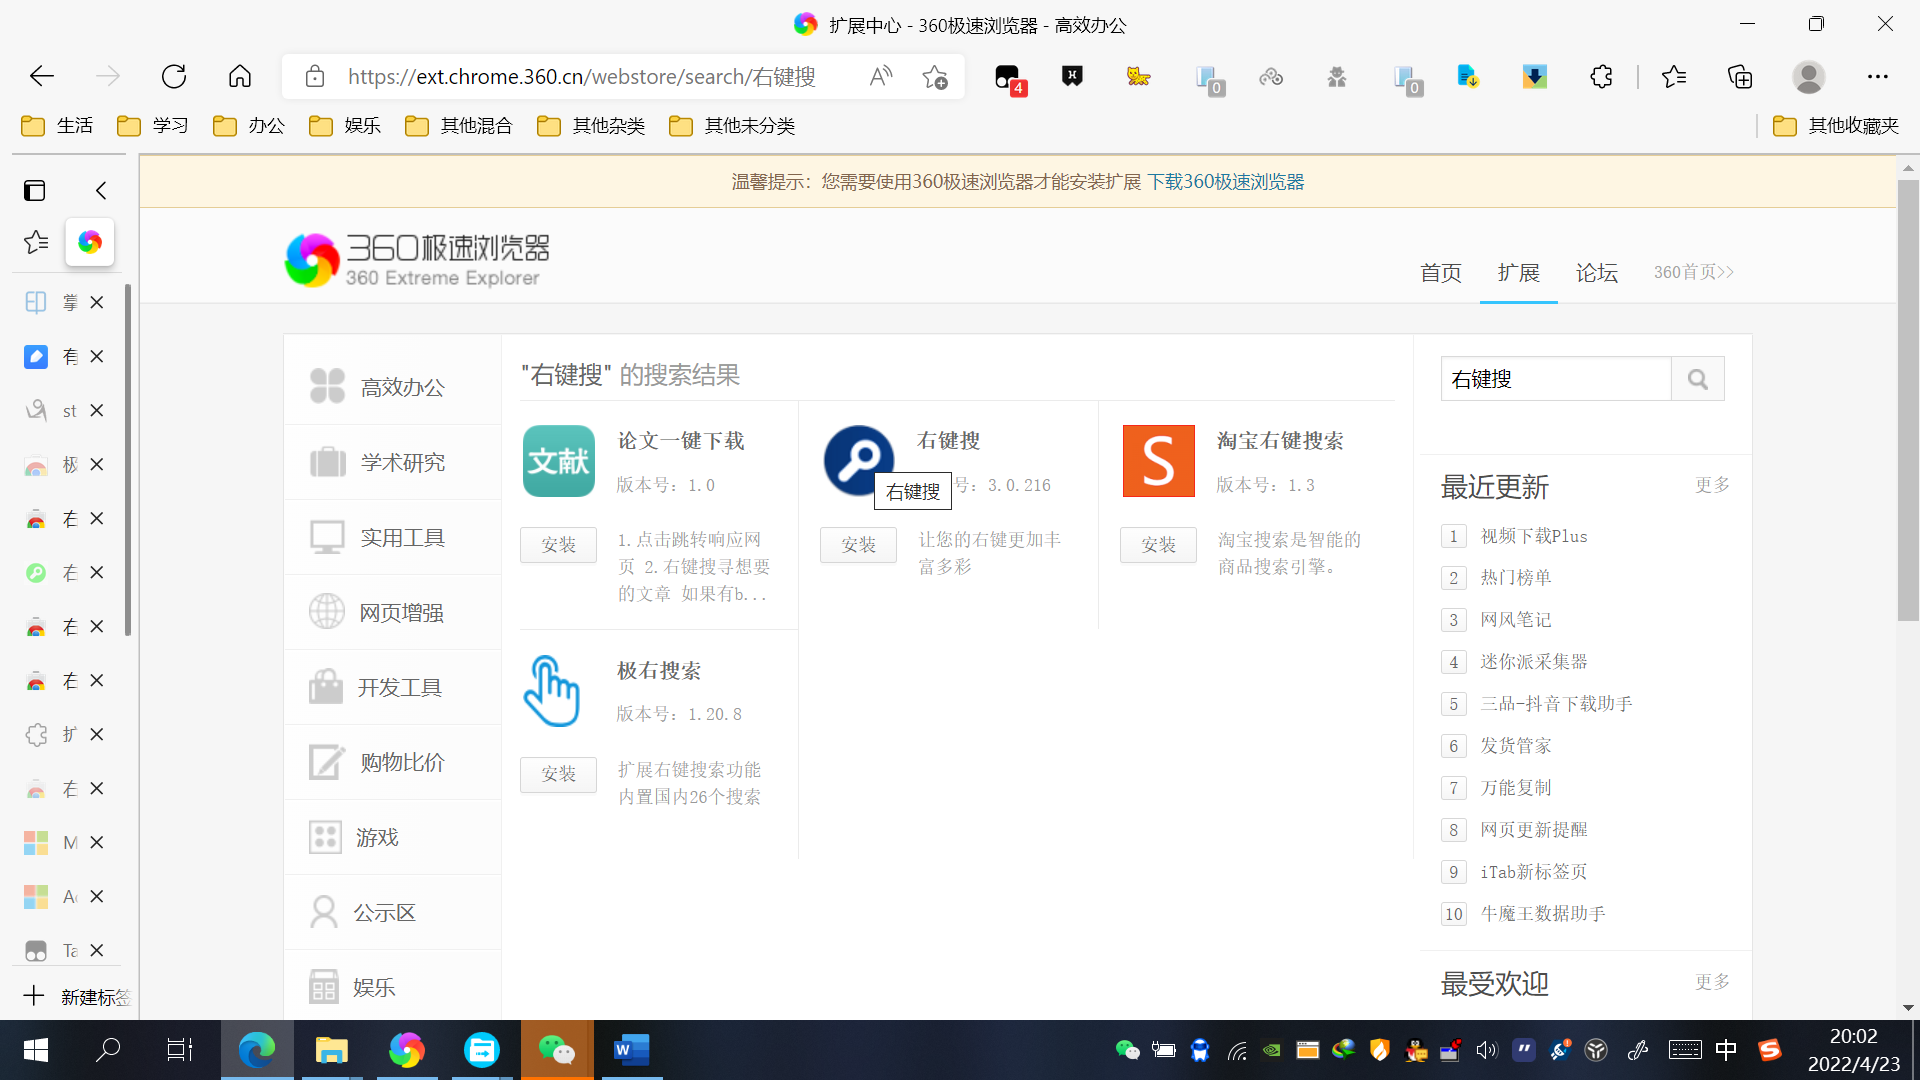Select the 游戏 category

(392, 837)
